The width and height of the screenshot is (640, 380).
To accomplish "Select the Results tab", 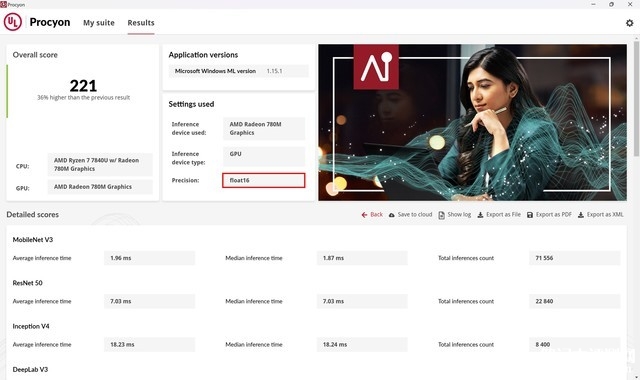I will [x=141, y=23].
